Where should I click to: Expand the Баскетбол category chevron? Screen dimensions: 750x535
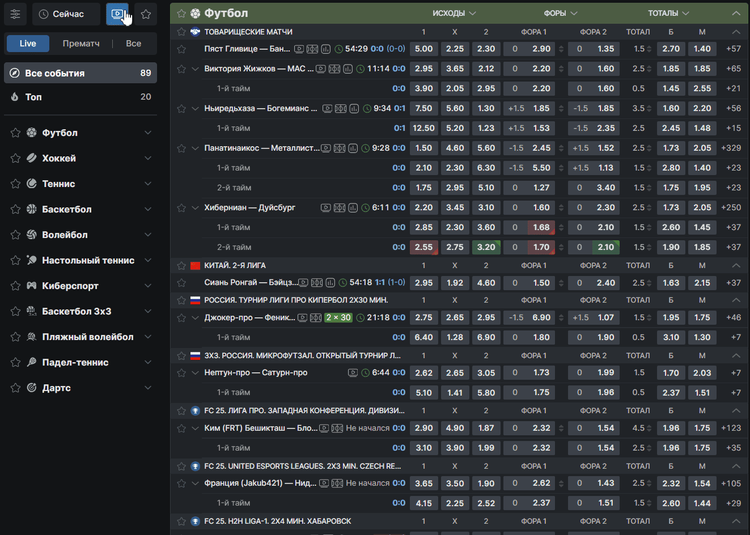[x=148, y=210]
